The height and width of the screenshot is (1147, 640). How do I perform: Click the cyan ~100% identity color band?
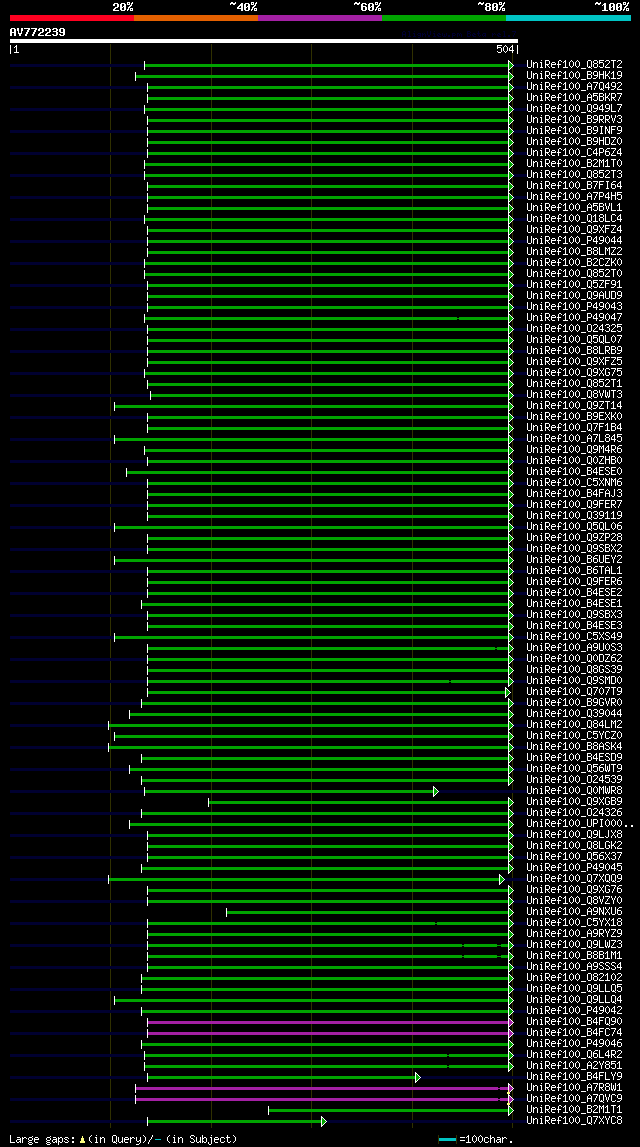(568, 18)
